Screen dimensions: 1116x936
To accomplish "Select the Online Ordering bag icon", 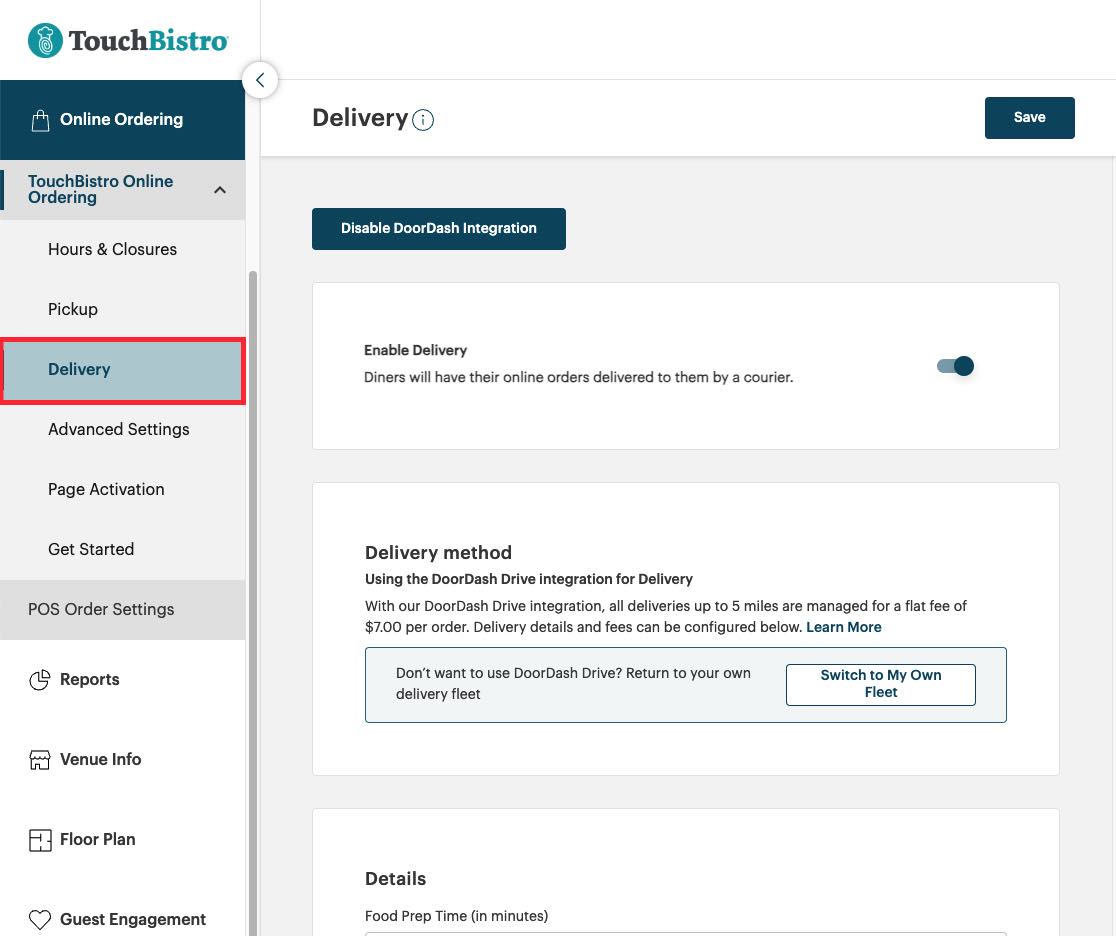I will pos(40,119).
